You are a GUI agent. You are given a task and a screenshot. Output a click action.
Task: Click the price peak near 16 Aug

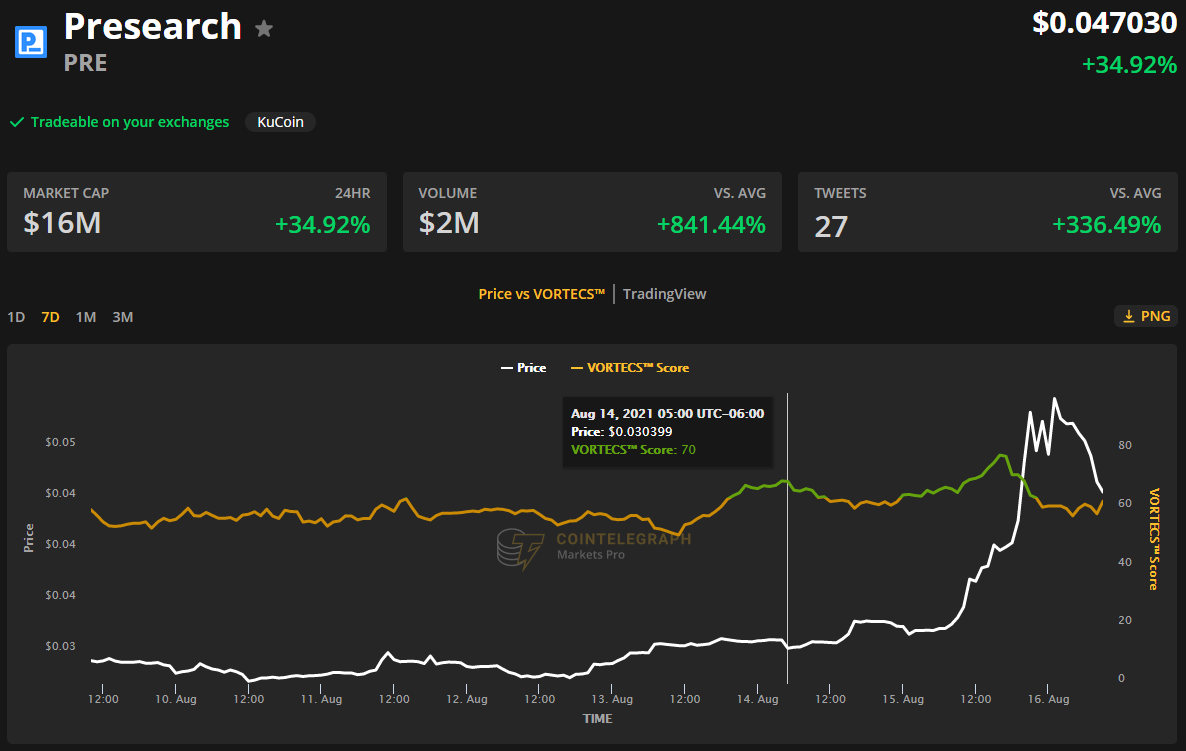[x=1054, y=399]
